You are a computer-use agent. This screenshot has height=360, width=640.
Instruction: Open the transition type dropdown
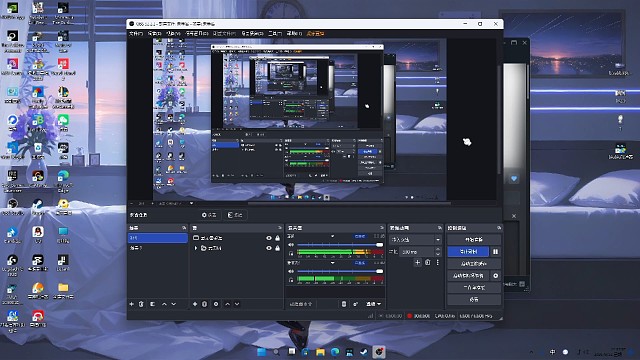[416, 240]
